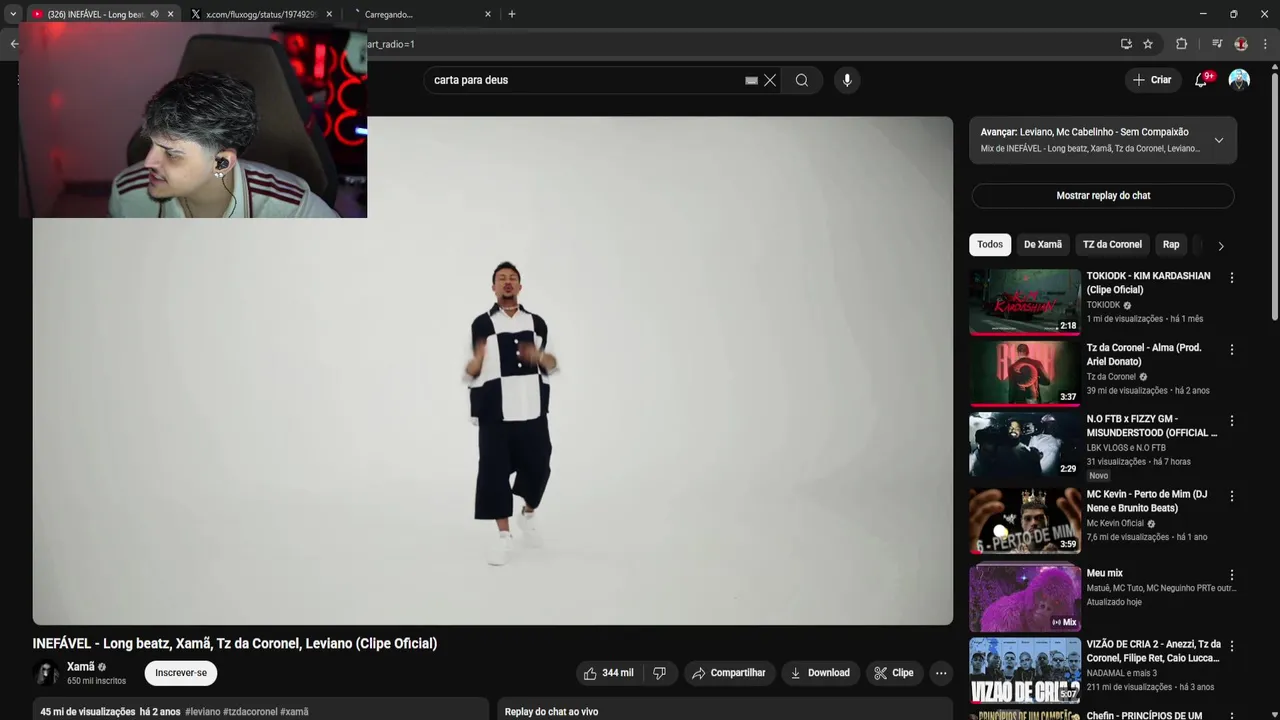Open Chrome three-dot menu
The width and height of the screenshot is (1280, 720).
(x=1266, y=44)
